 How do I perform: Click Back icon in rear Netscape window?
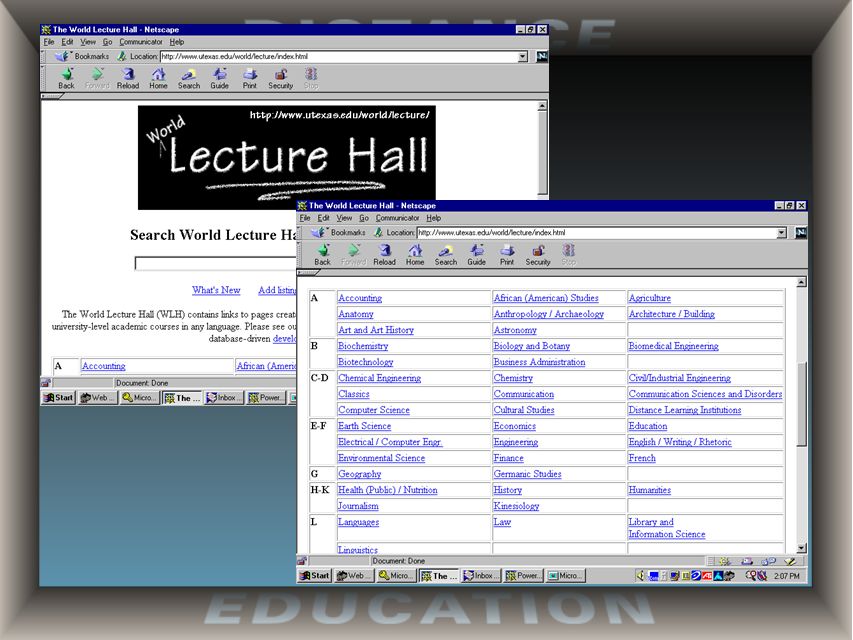point(67,78)
